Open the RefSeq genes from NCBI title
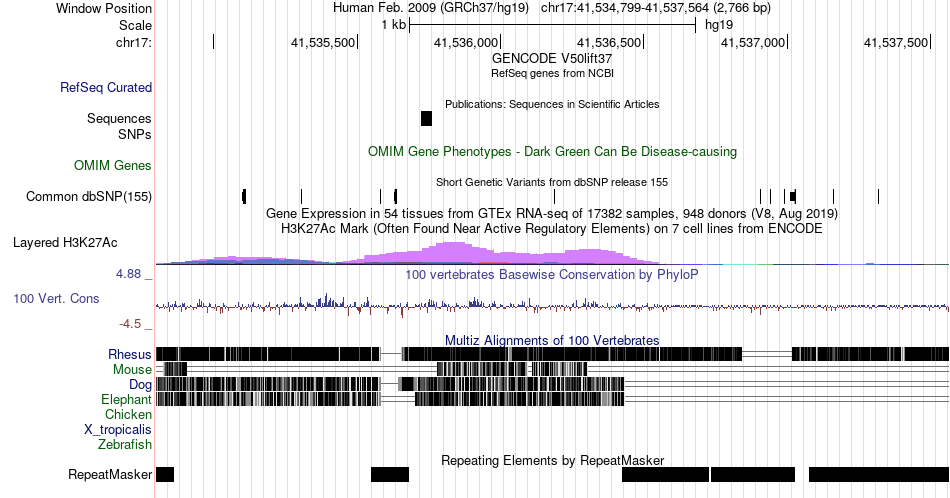The width and height of the screenshot is (950, 498). coord(552,73)
